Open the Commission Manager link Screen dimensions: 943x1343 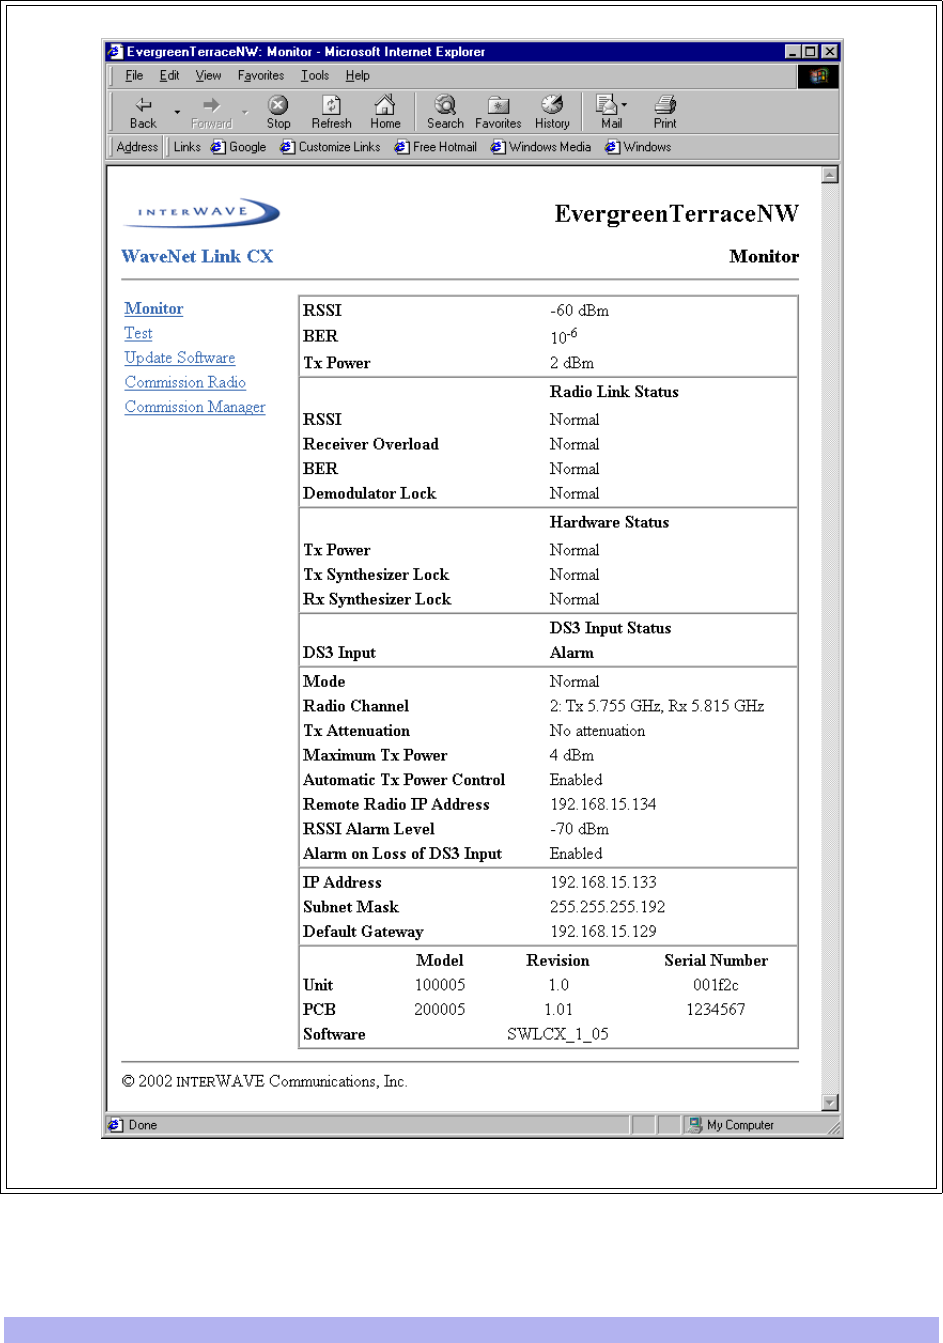(195, 407)
